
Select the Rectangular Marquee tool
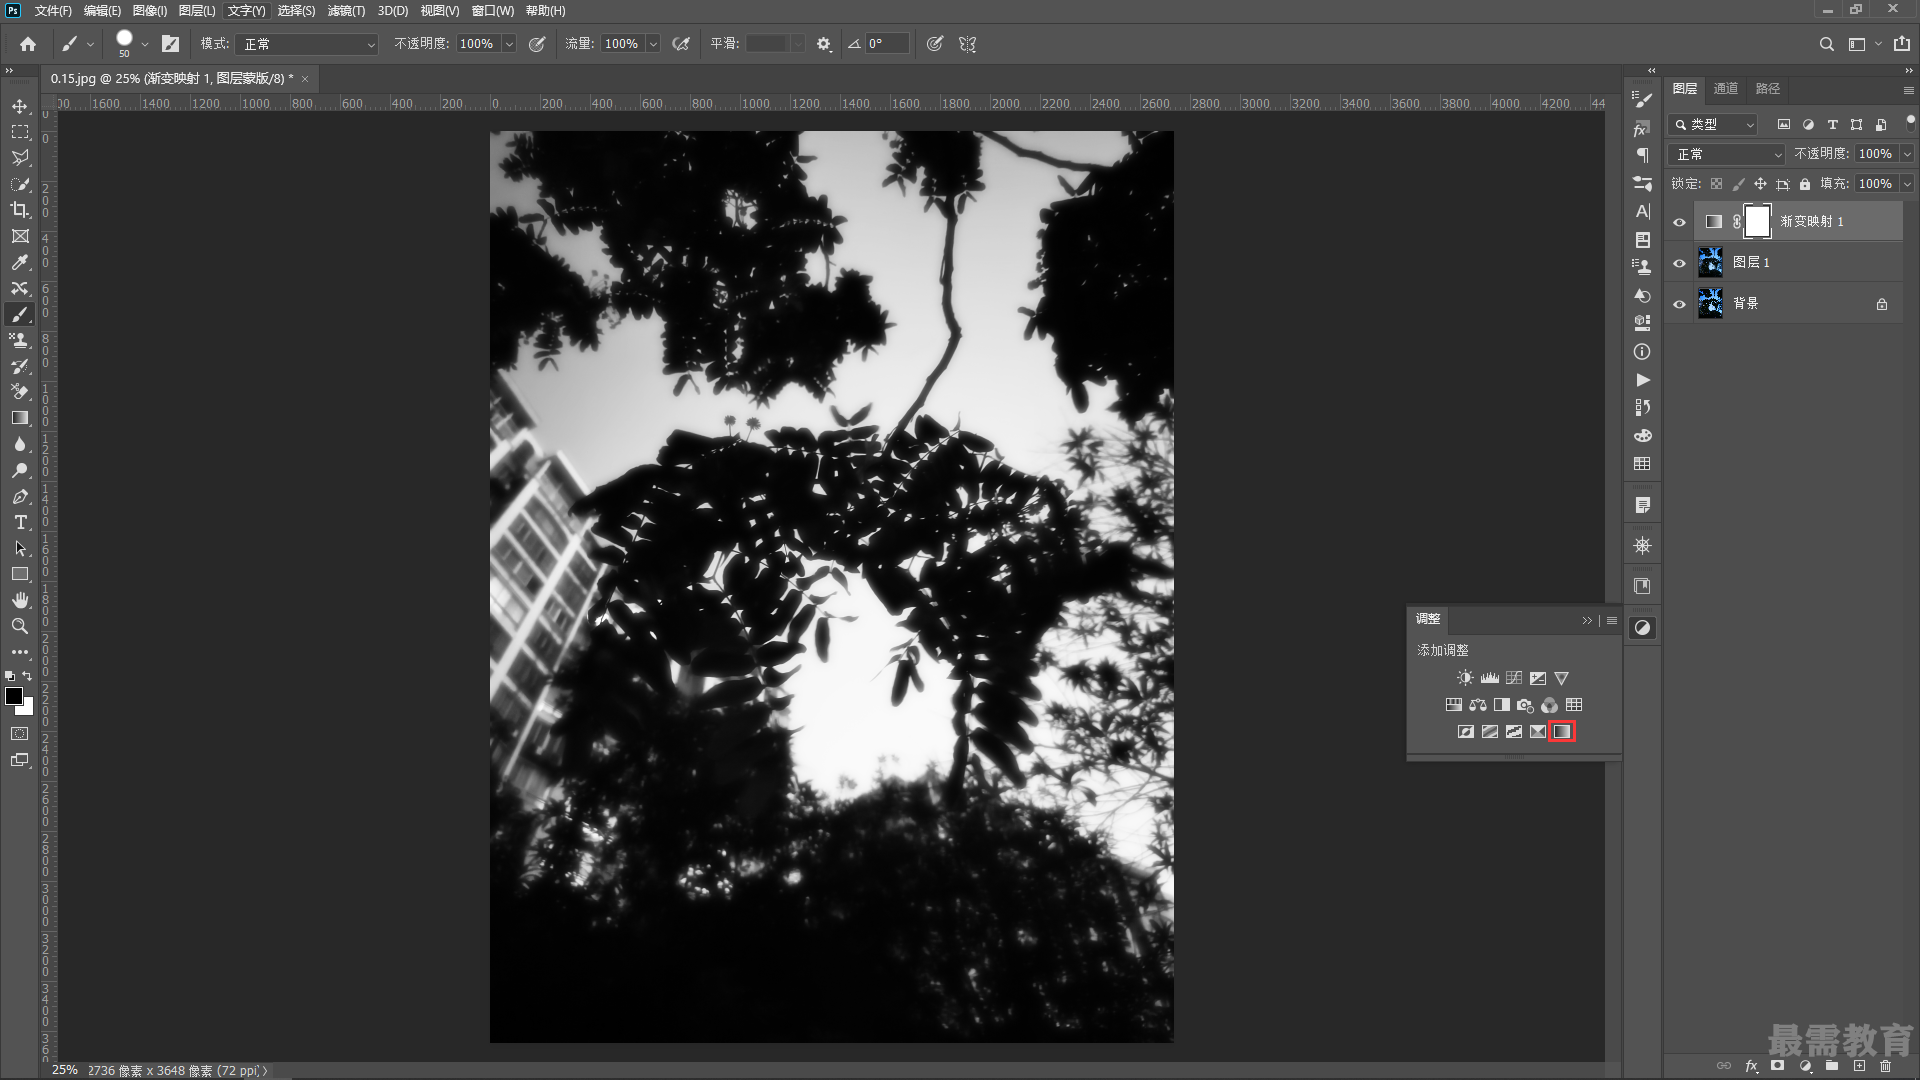click(x=20, y=132)
